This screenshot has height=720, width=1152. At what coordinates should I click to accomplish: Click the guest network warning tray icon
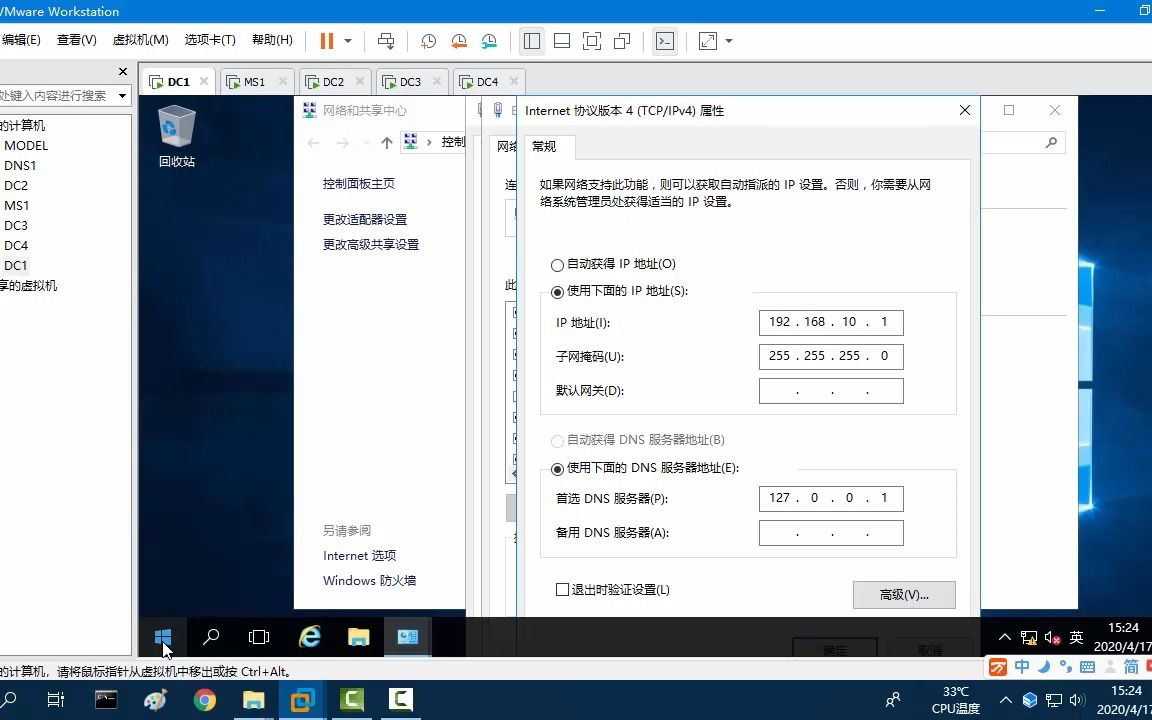pos(1029,638)
